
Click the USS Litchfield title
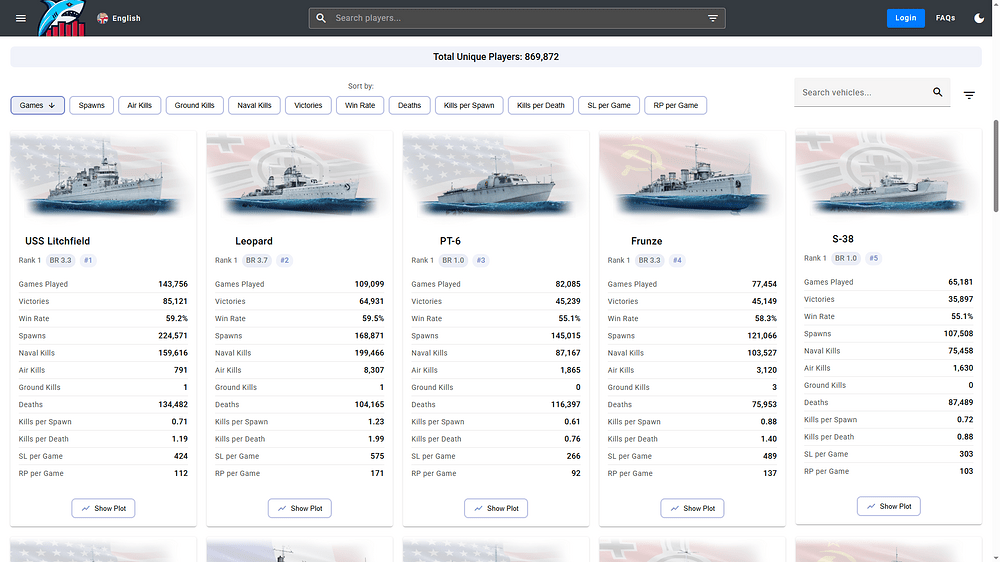(57, 241)
